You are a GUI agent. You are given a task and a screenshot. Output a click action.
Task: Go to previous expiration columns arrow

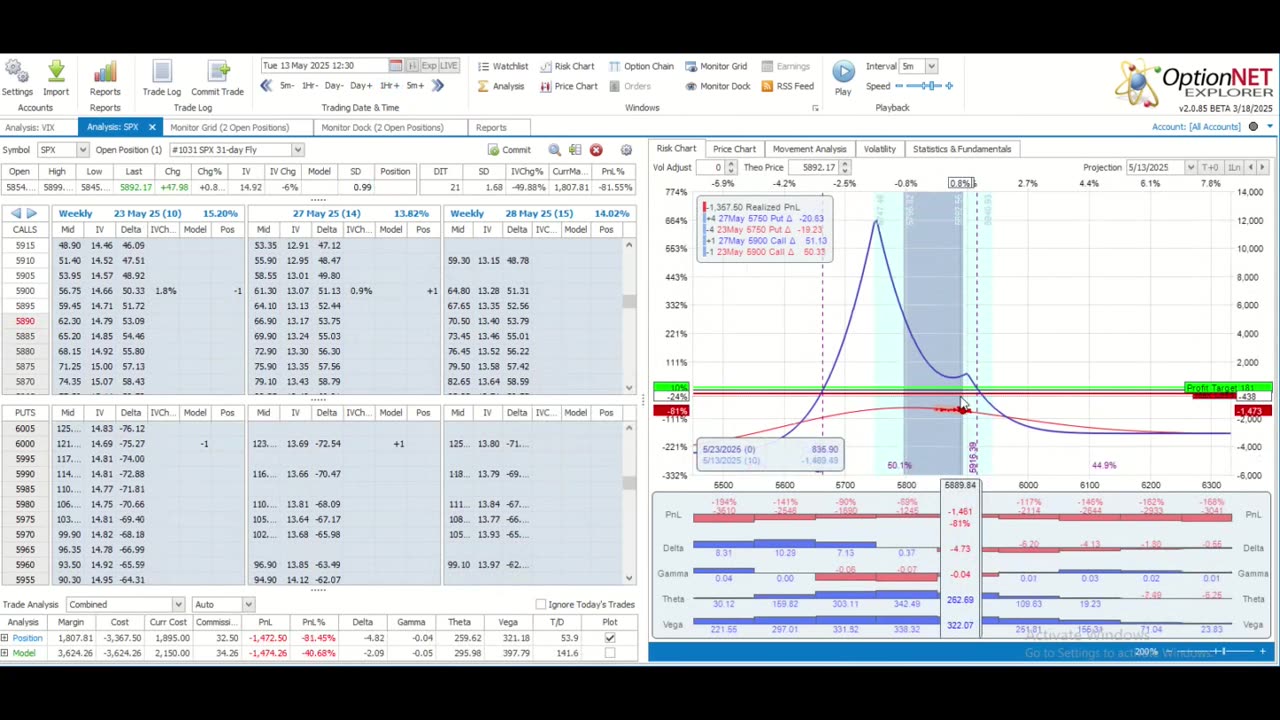16,214
